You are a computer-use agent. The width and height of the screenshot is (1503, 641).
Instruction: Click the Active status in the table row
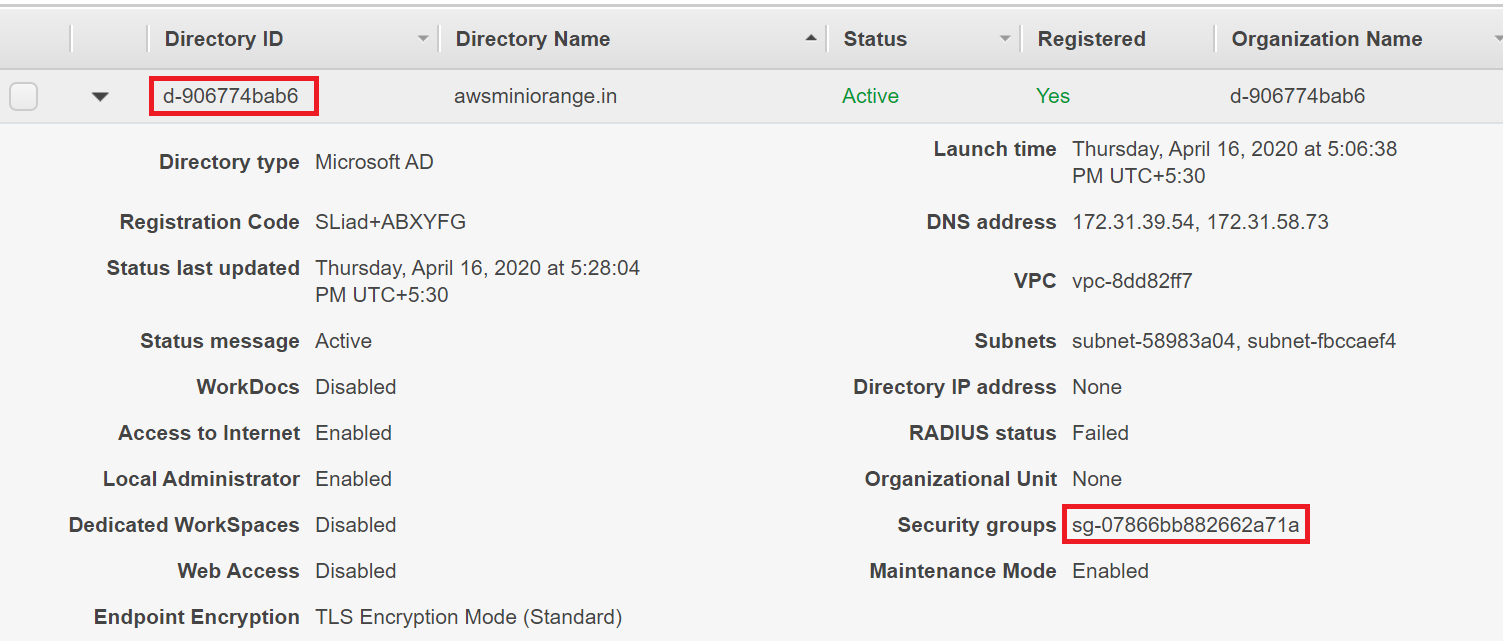[x=869, y=95]
